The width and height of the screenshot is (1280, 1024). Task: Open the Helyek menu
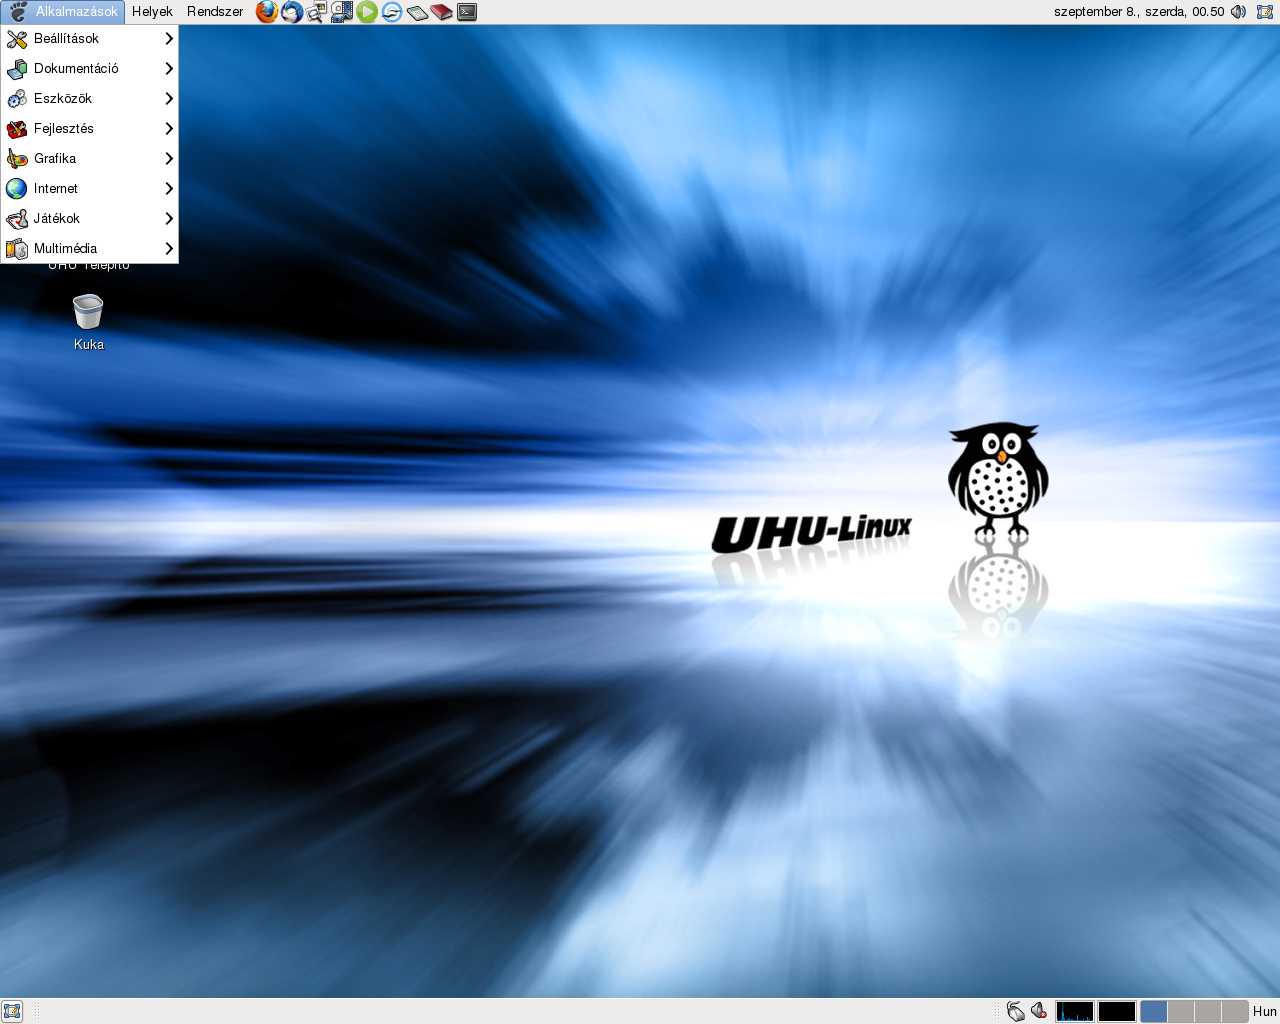[x=152, y=12]
